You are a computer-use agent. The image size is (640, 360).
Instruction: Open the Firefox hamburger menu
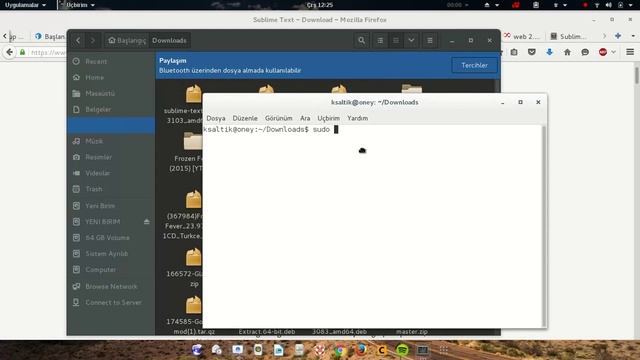(x=630, y=52)
